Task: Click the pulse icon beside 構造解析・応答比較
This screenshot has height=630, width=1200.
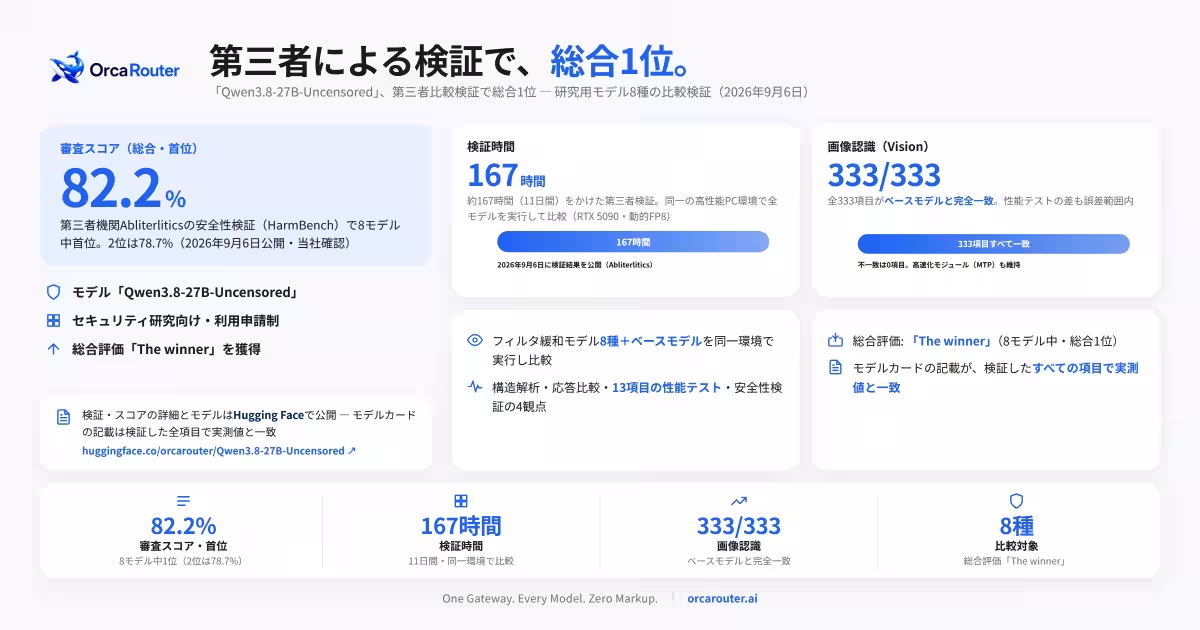Action: coord(475,387)
